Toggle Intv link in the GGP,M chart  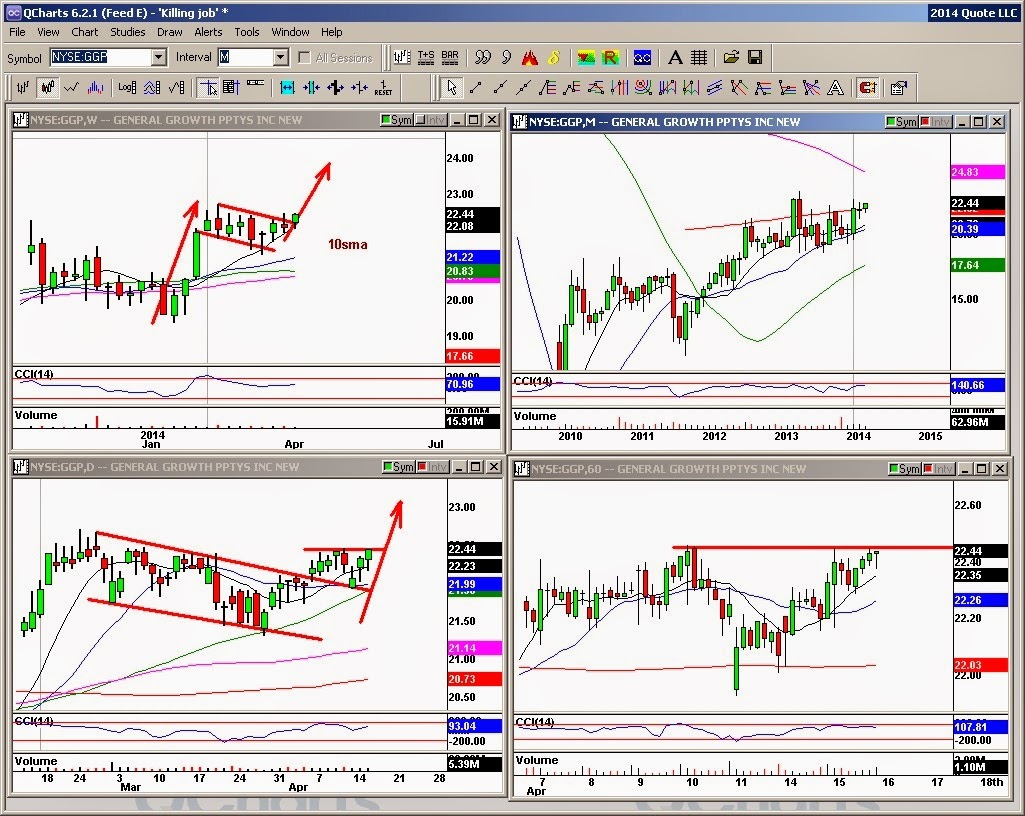(x=935, y=122)
